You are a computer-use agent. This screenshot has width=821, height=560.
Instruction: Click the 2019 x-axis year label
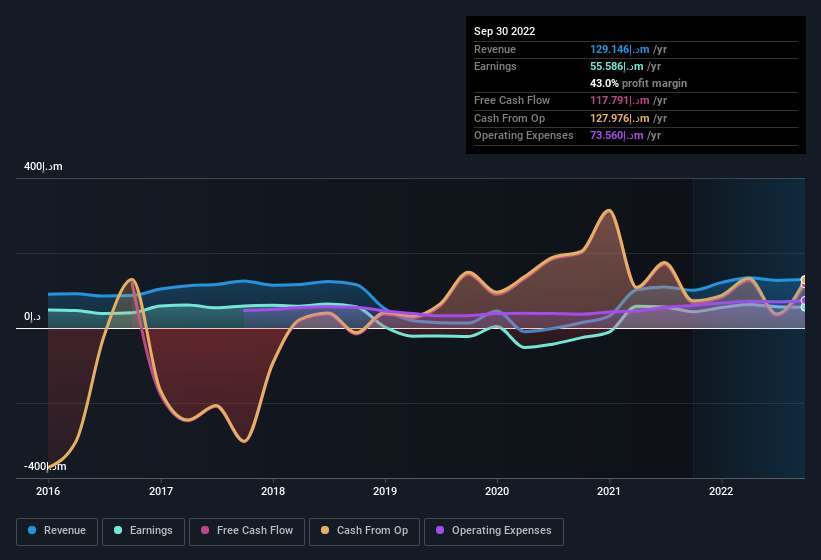click(x=385, y=491)
